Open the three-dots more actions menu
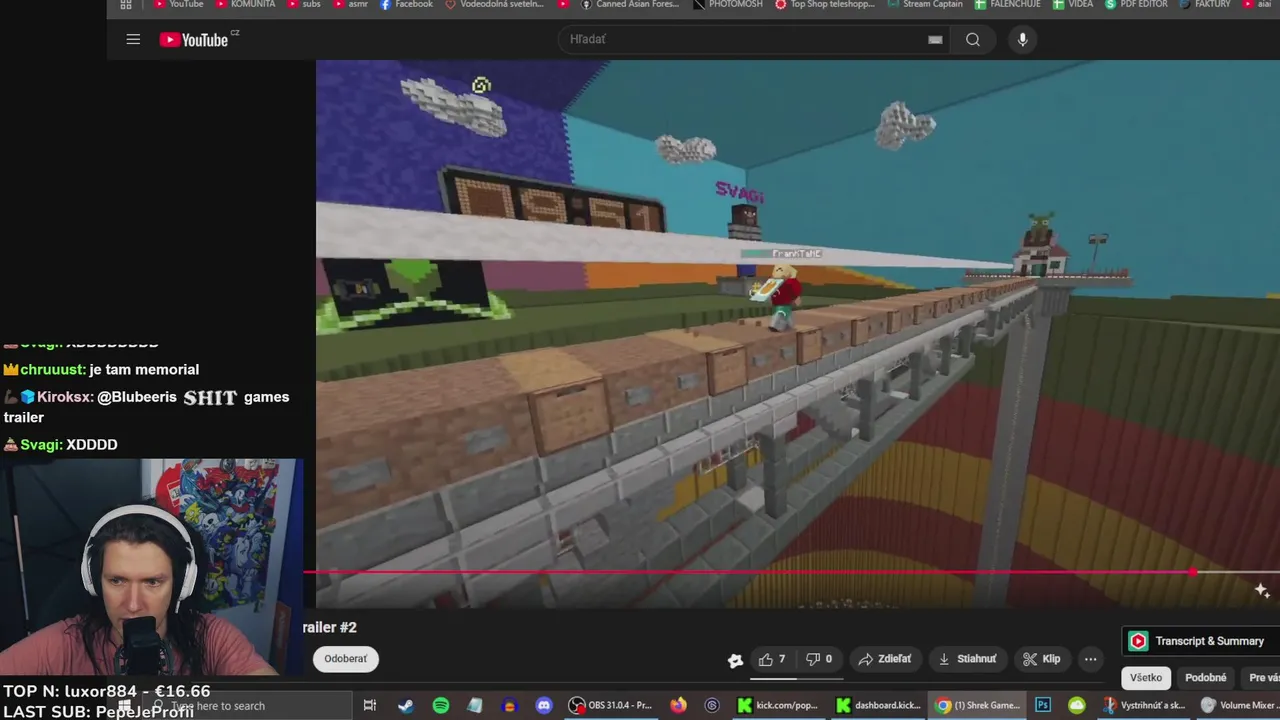The width and height of the screenshot is (1280, 720). coord(1091,659)
